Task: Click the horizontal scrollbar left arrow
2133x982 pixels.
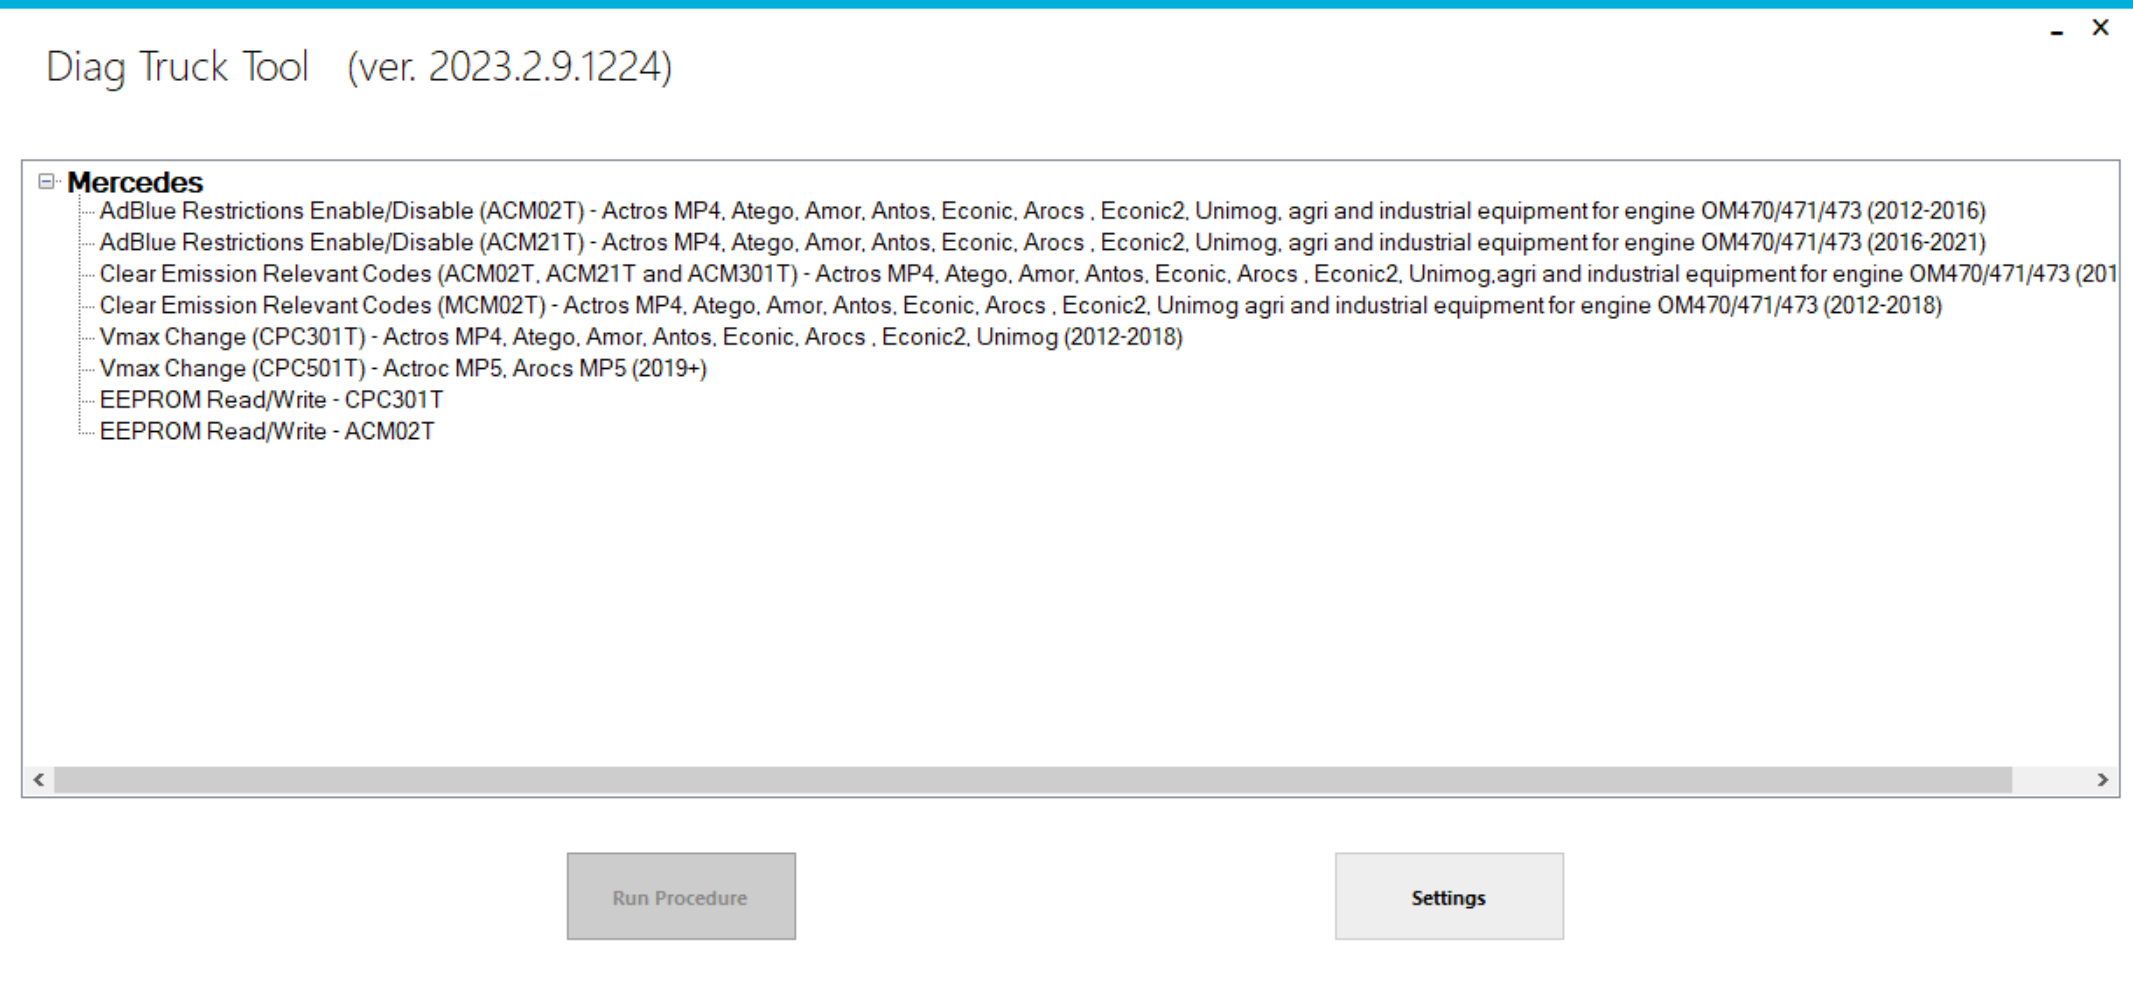Action: point(39,780)
